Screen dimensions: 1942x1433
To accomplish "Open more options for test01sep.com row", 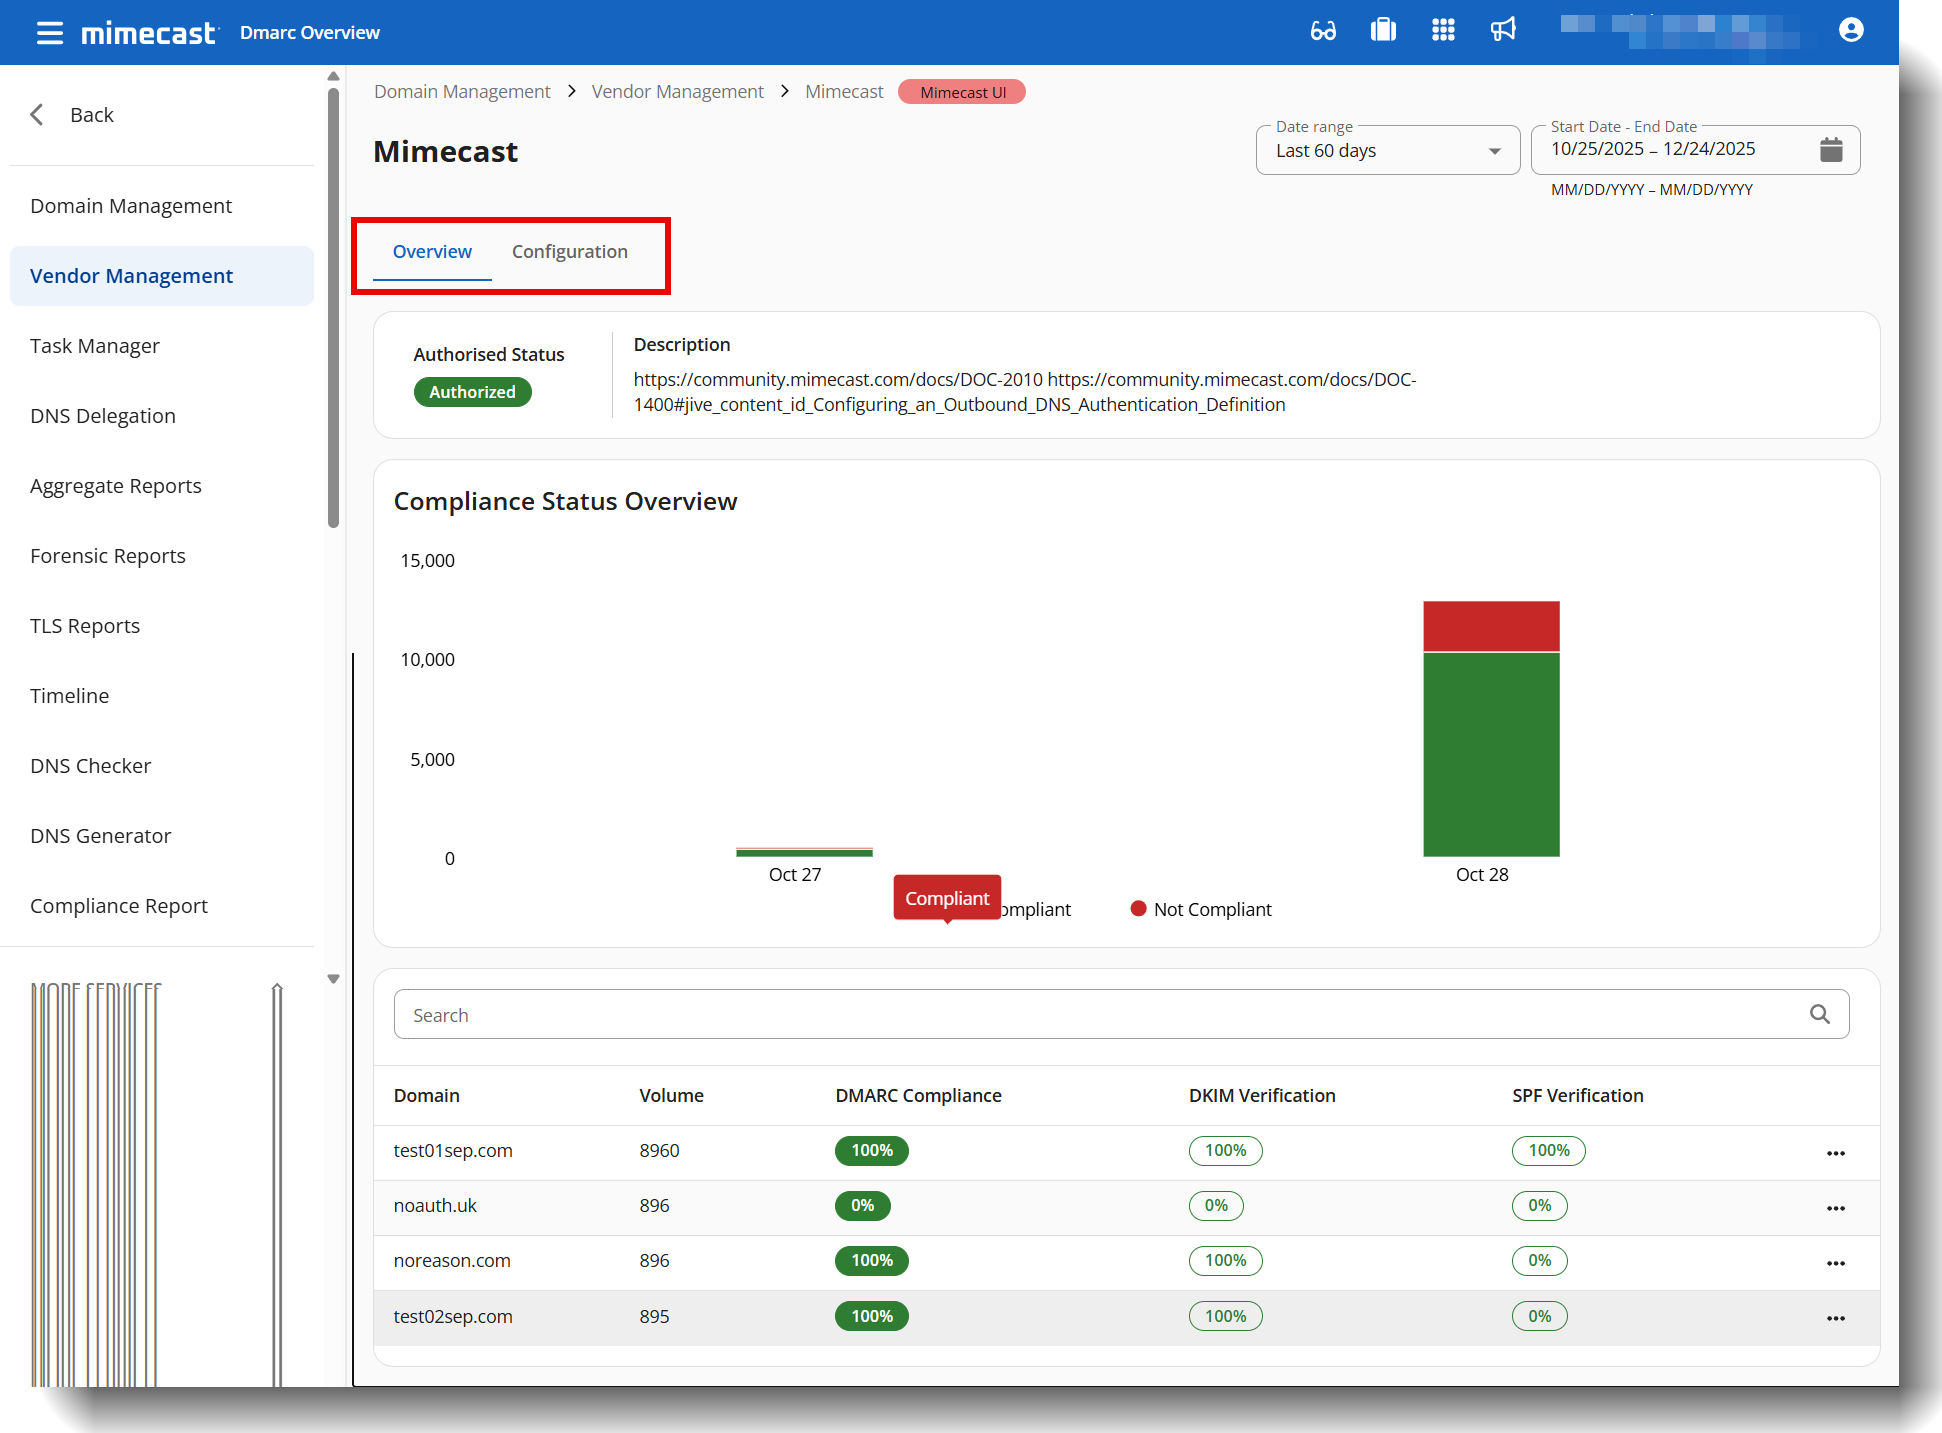I will point(1836,1153).
